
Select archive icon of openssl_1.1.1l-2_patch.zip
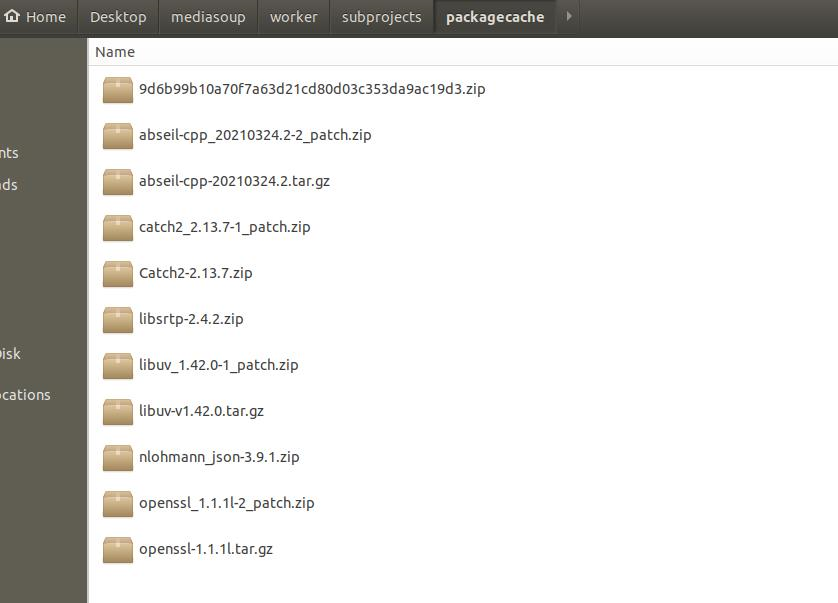tap(118, 504)
